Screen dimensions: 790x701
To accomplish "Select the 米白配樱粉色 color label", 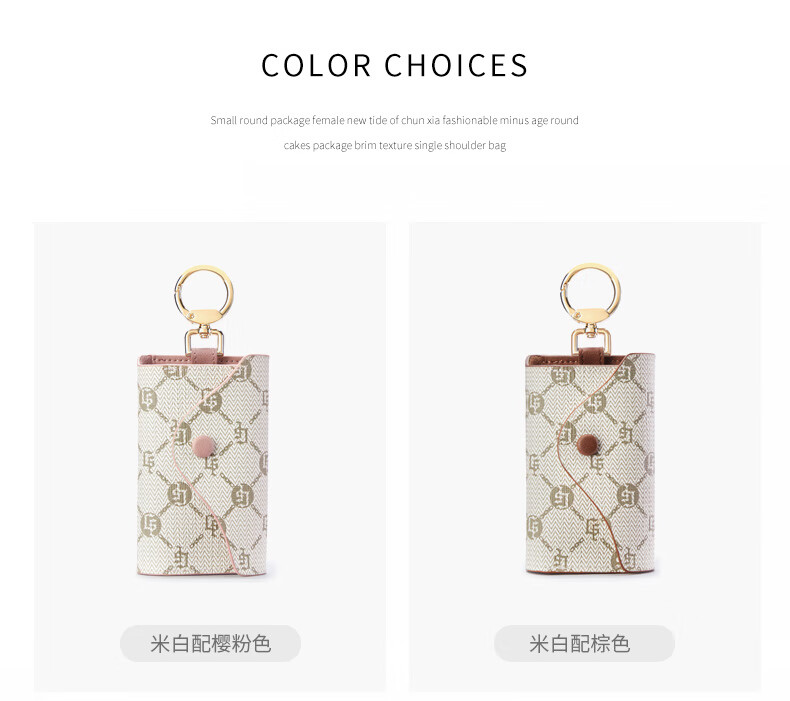I will point(210,644).
